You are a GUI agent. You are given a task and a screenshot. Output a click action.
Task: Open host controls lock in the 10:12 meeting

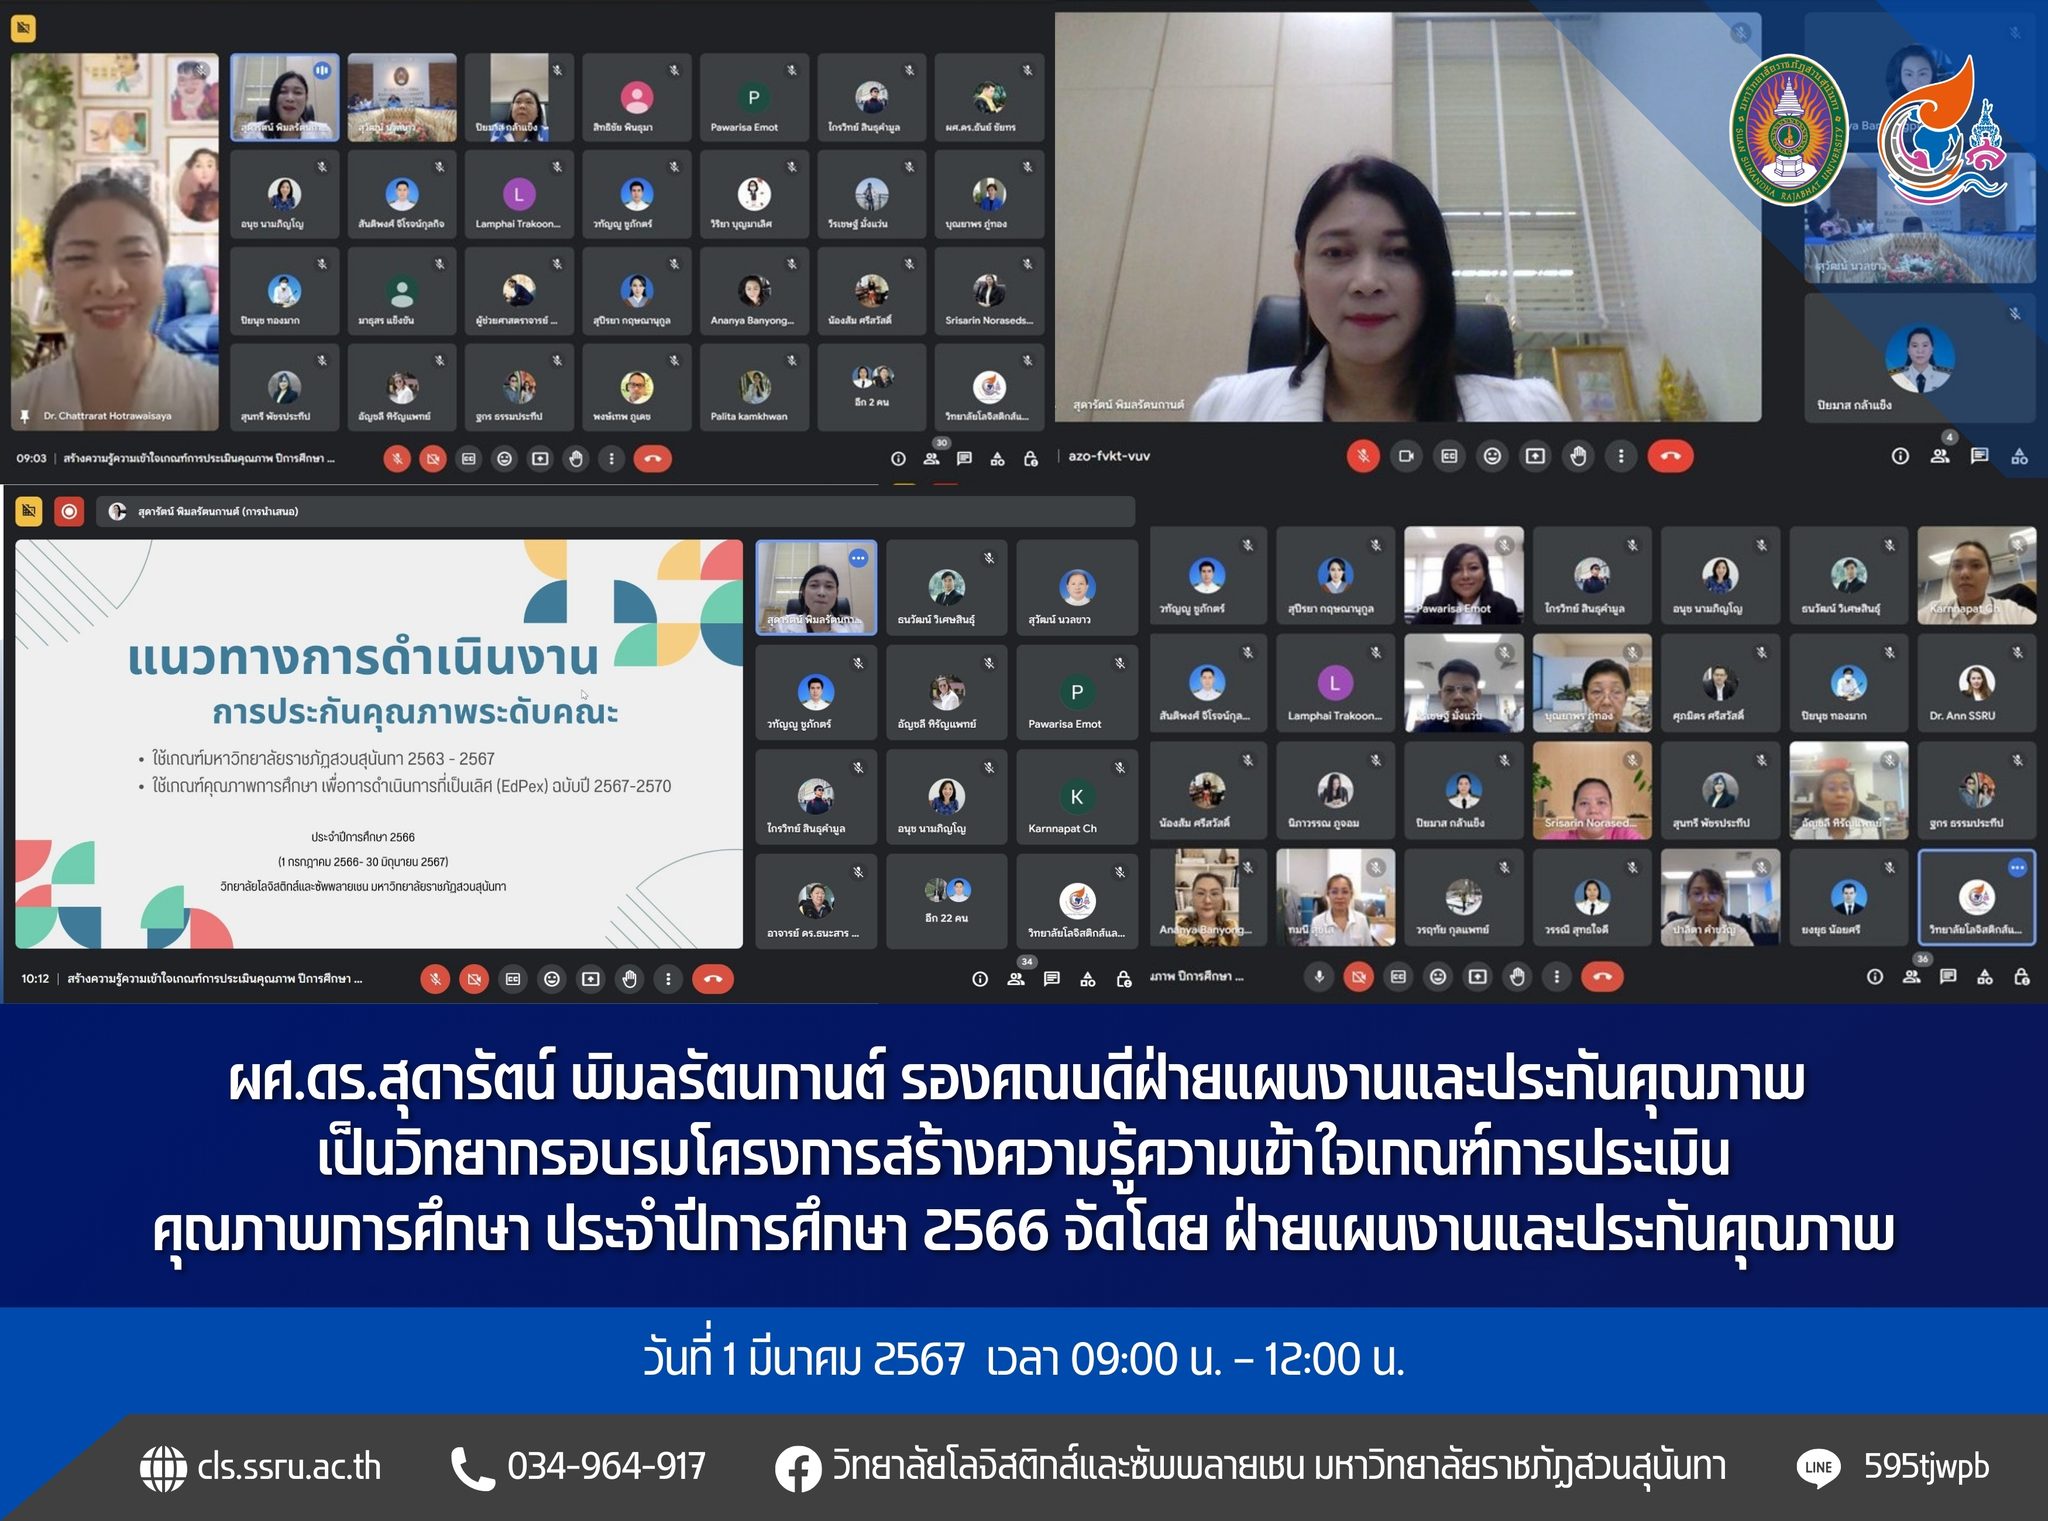(x=1124, y=979)
